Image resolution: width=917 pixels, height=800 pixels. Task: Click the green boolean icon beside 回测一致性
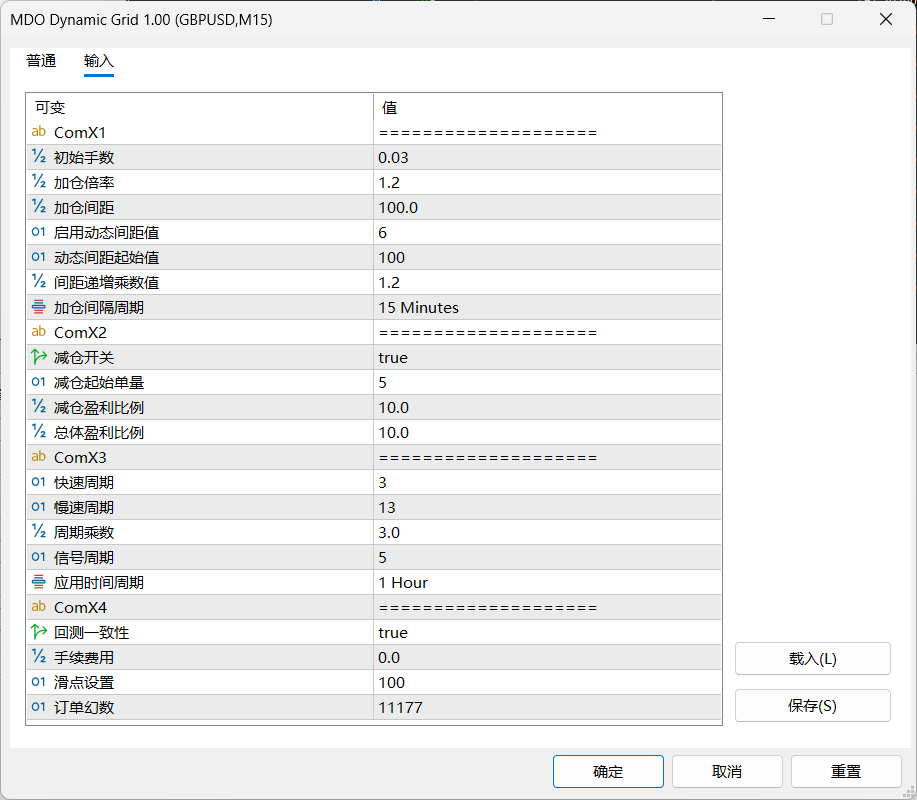coord(39,632)
